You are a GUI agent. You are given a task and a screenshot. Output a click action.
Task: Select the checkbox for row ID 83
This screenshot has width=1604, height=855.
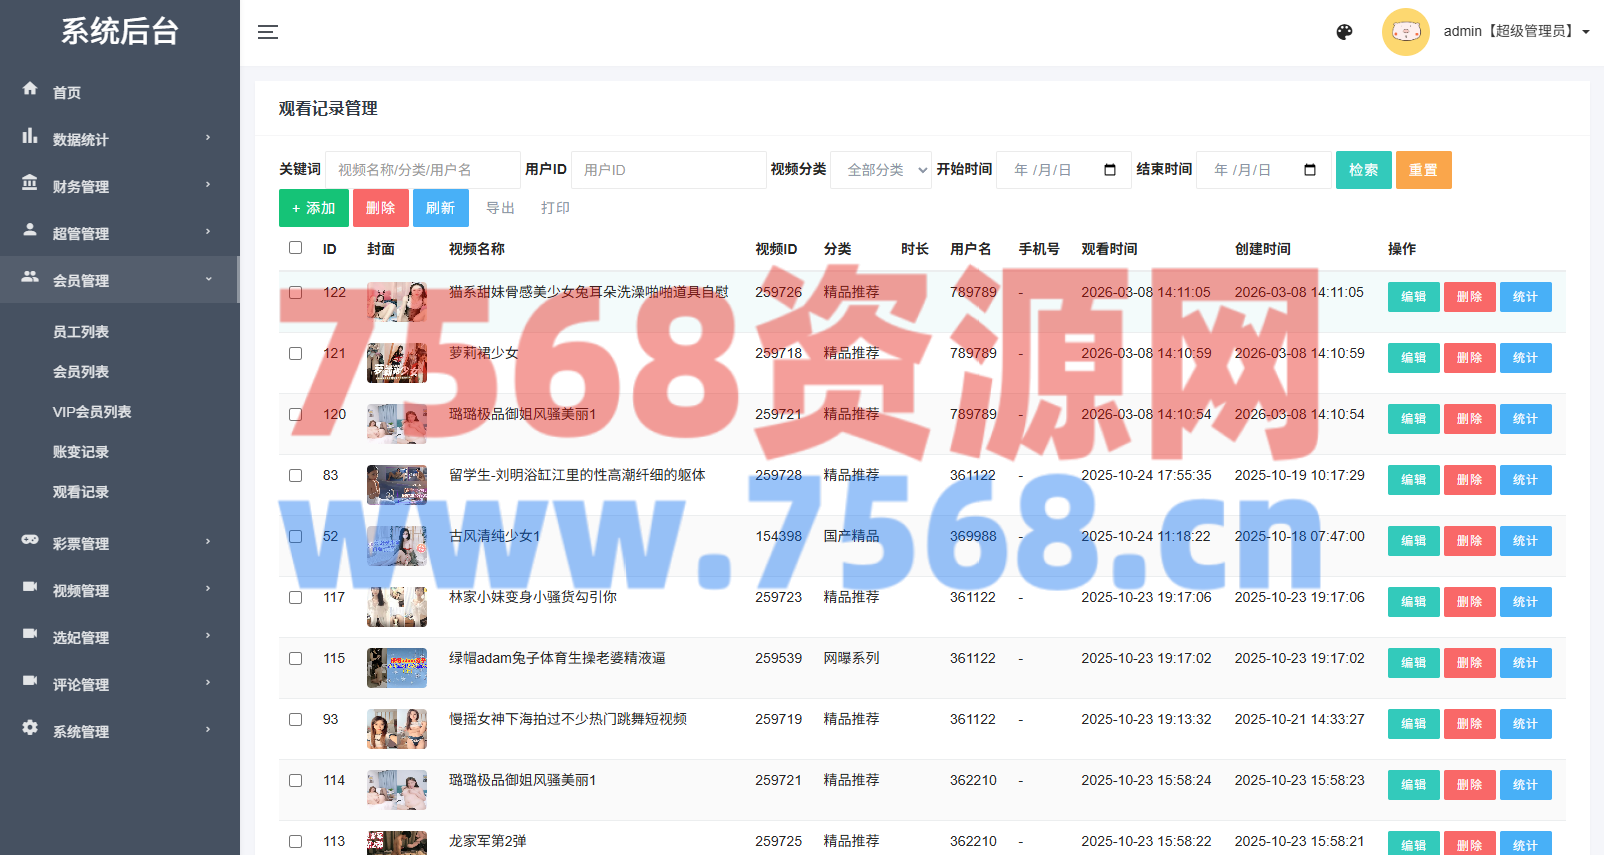295,476
